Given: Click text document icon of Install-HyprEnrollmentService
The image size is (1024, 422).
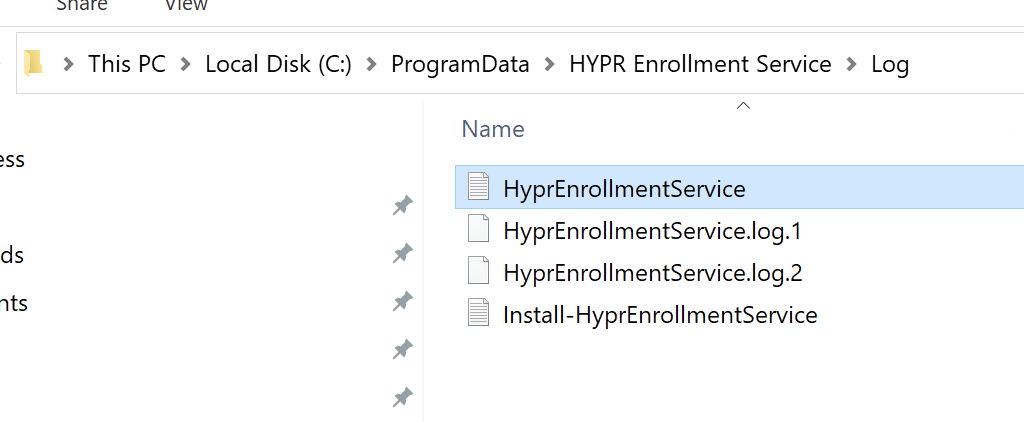Looking at the screenshot, I should point(479,312).
